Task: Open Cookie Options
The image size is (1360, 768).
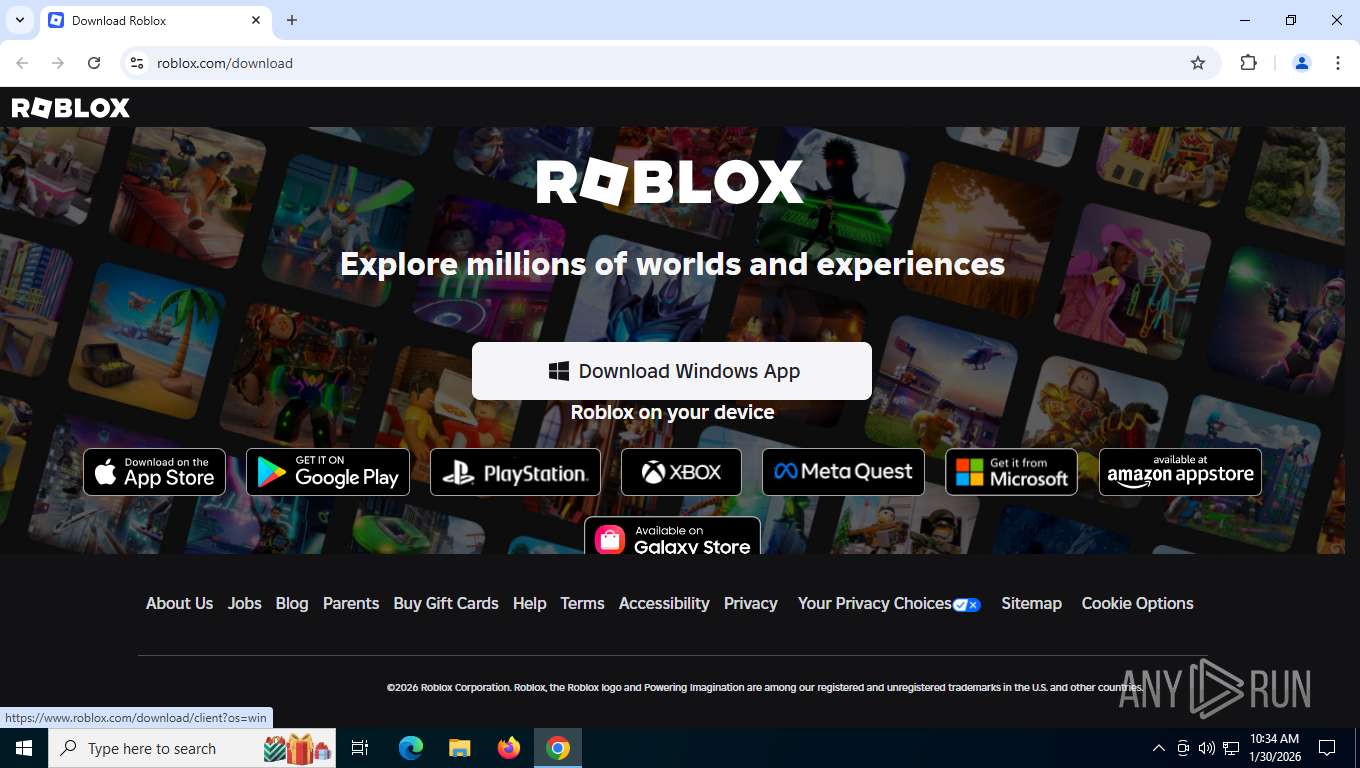Action: [x=1137, y=603]
